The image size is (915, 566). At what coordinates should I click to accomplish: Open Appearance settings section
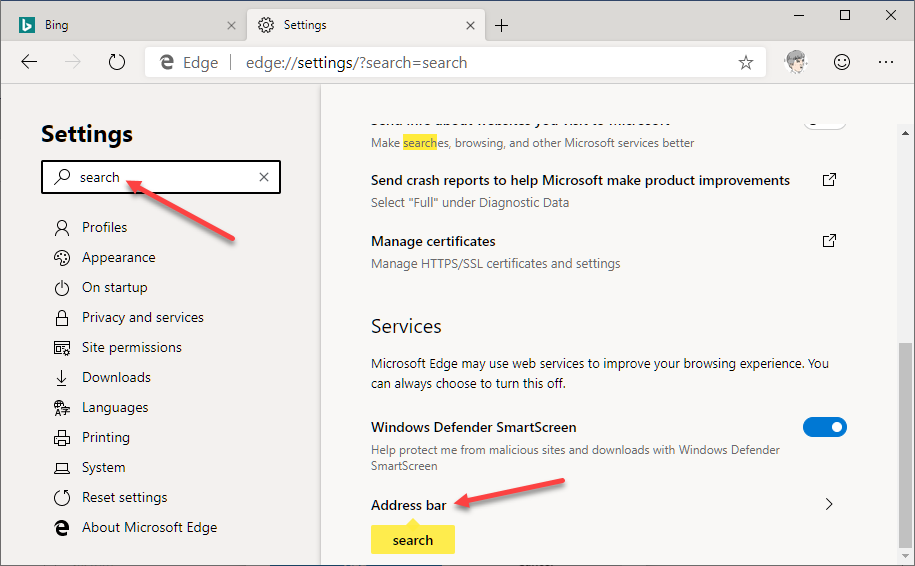click(118, 257)
